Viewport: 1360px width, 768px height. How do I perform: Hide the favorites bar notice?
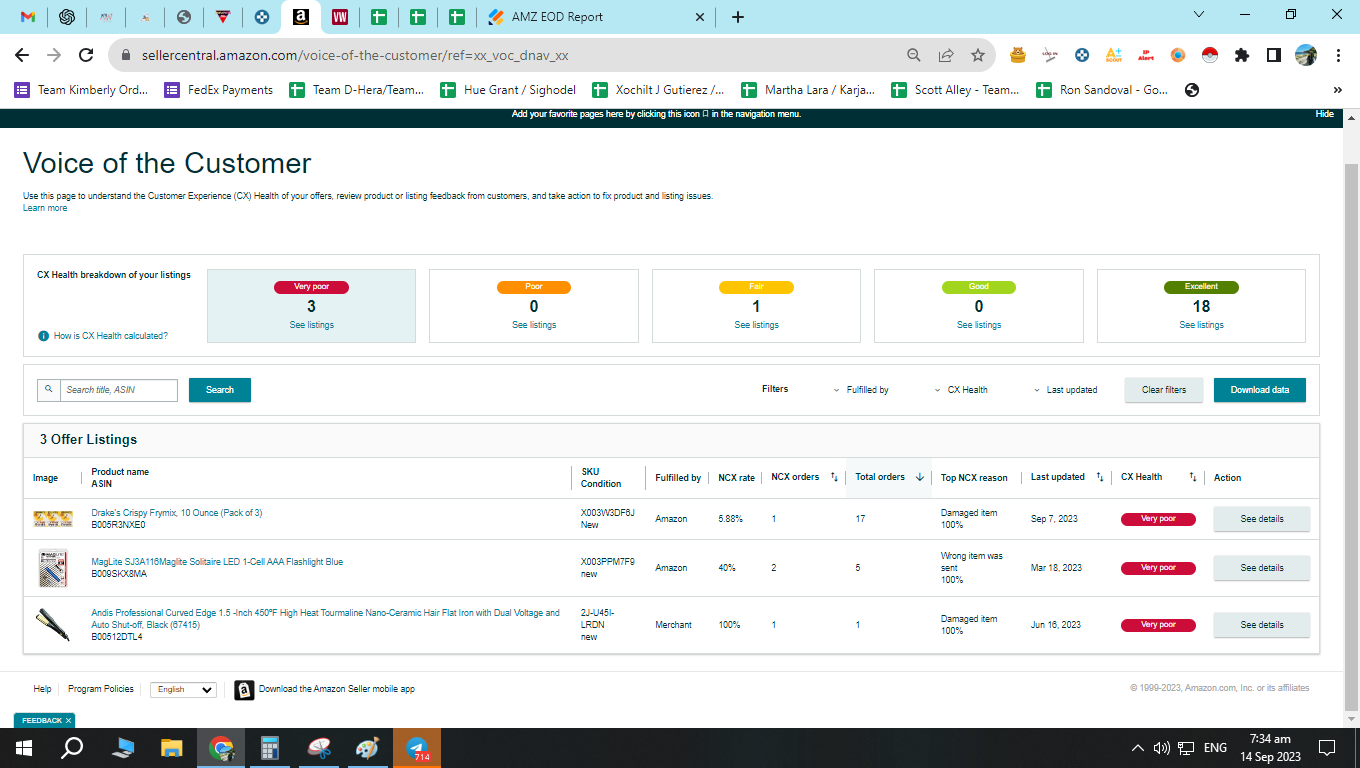(x=1324, y=114)
